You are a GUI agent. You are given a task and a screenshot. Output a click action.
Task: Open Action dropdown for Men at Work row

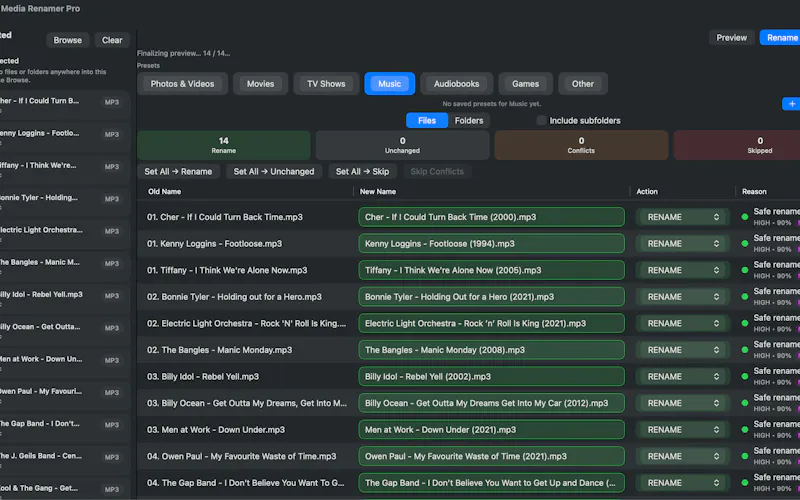tap(682, 429)
